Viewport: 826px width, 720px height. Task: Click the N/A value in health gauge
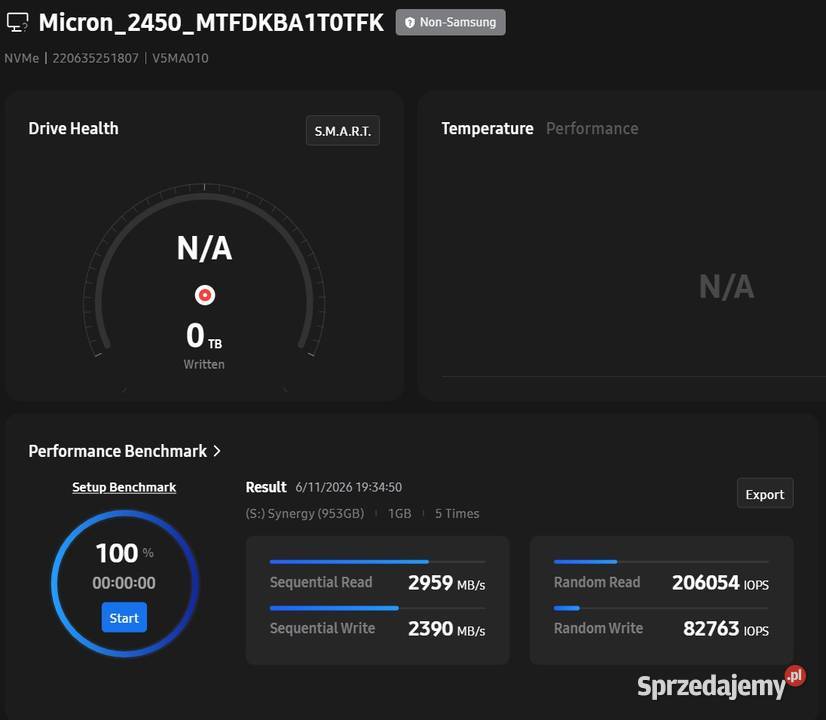(x=204, y=248)
